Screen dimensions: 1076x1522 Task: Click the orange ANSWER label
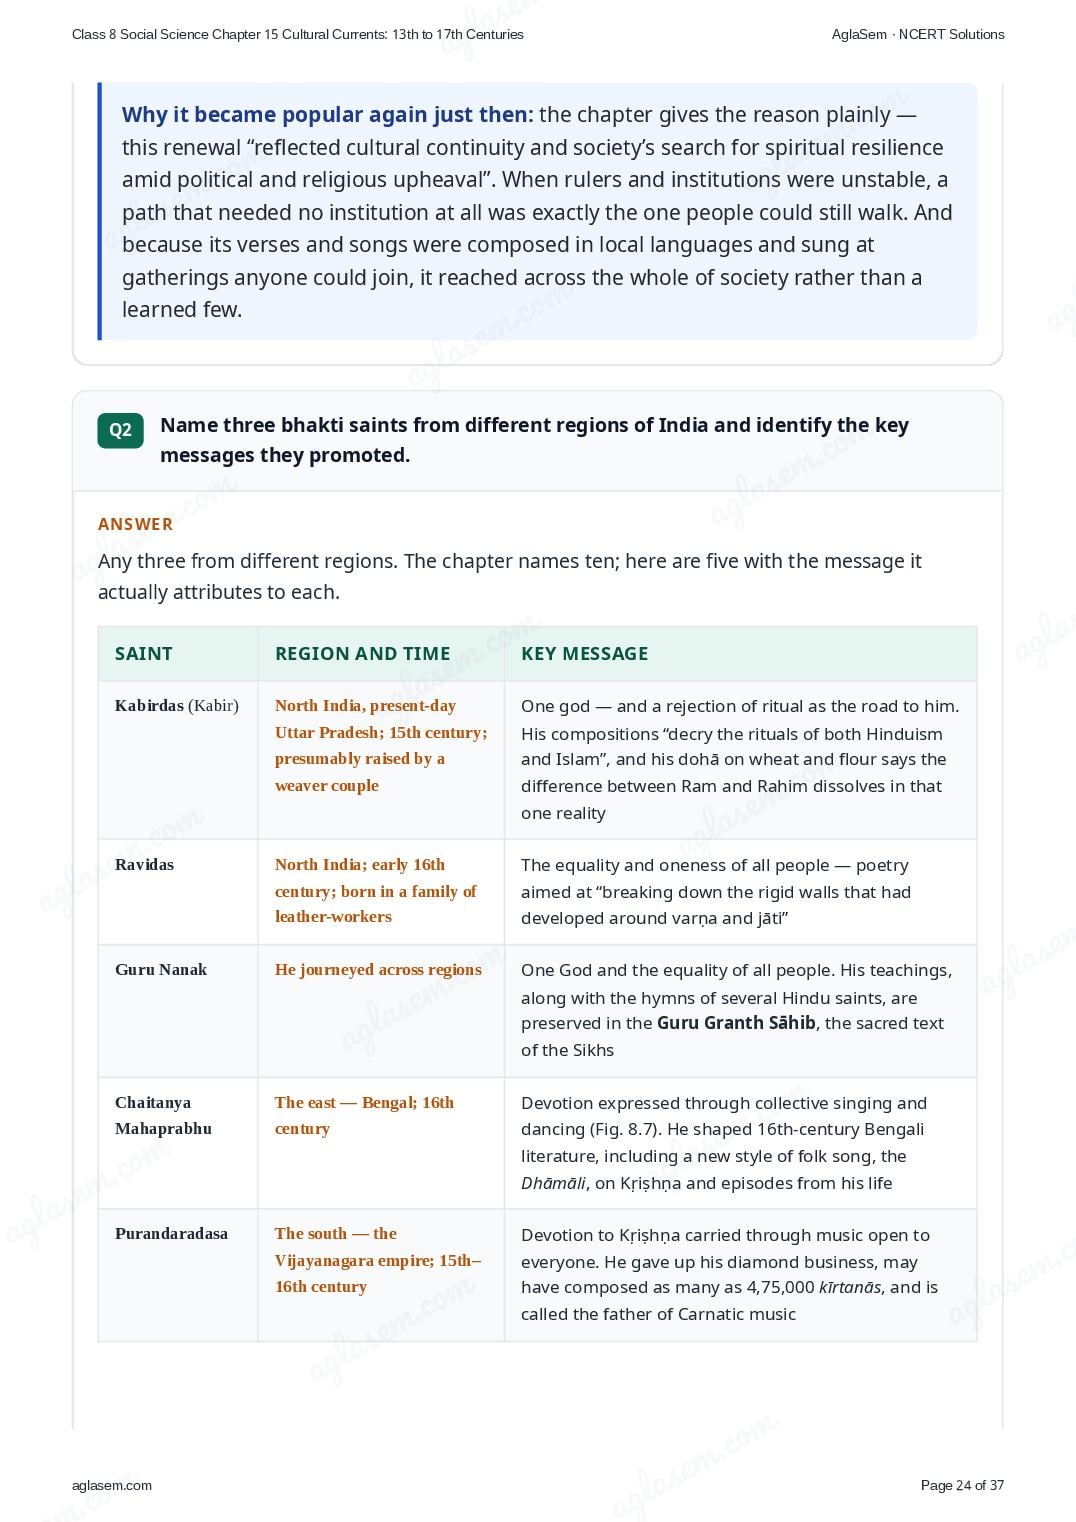click(135, 524)
